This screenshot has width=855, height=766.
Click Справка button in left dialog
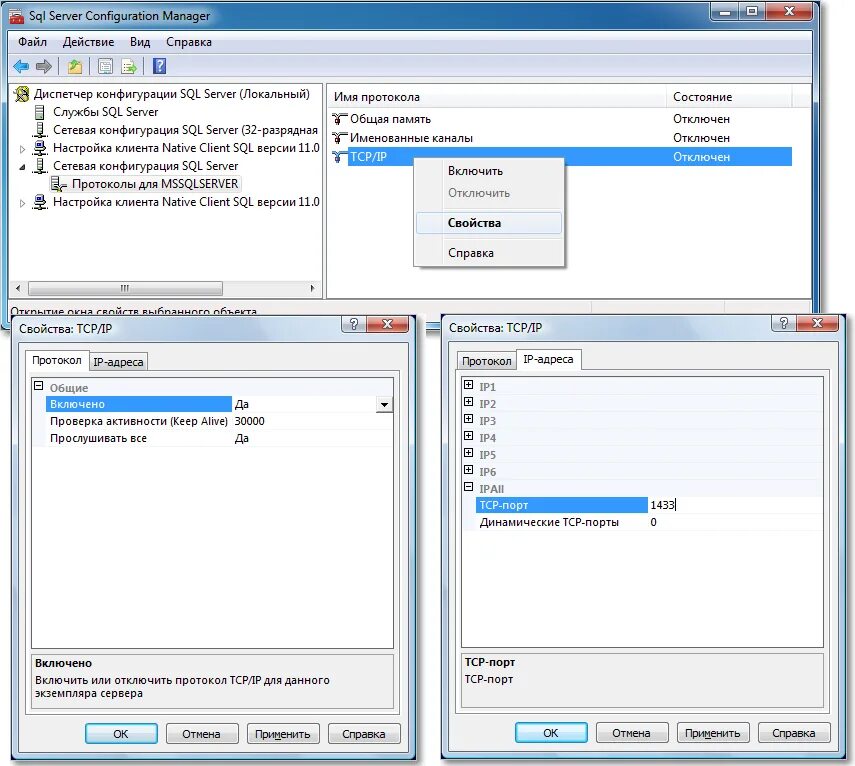[364, 734]
